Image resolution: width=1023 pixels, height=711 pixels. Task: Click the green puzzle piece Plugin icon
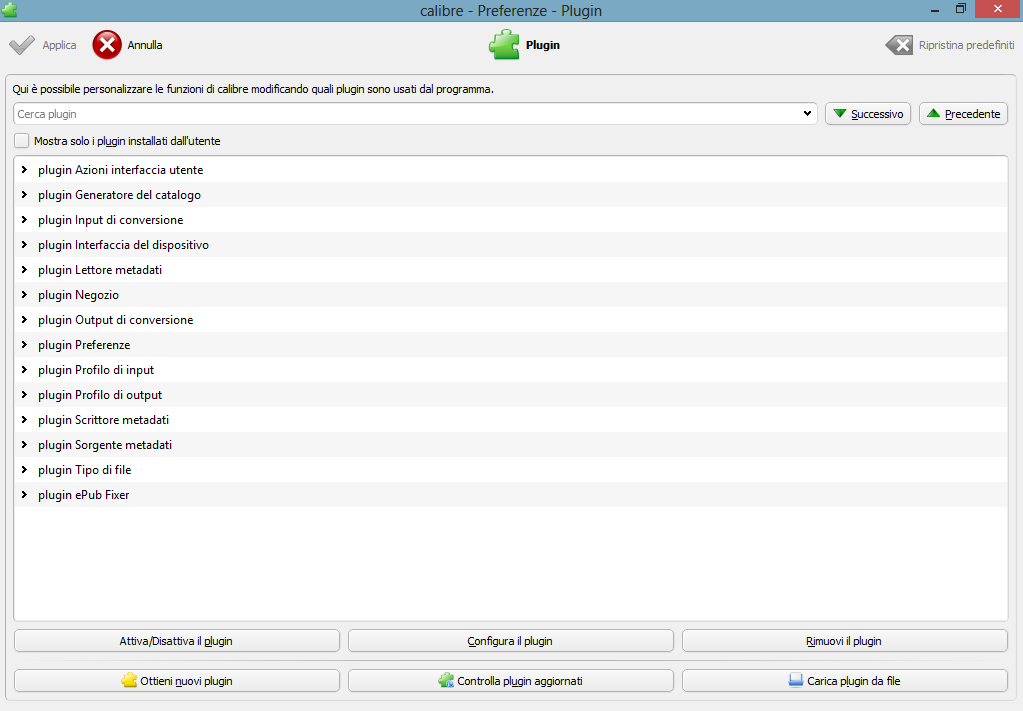click(504, 45)
